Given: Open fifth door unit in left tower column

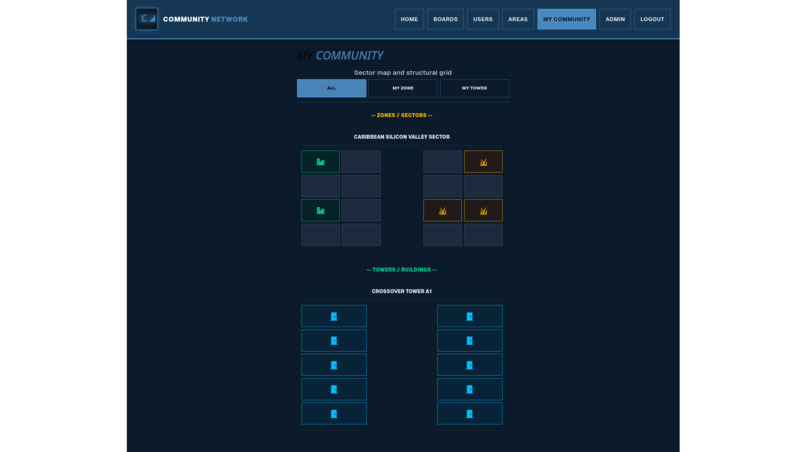Looking at the screenshot, I should tap(334, 413).
